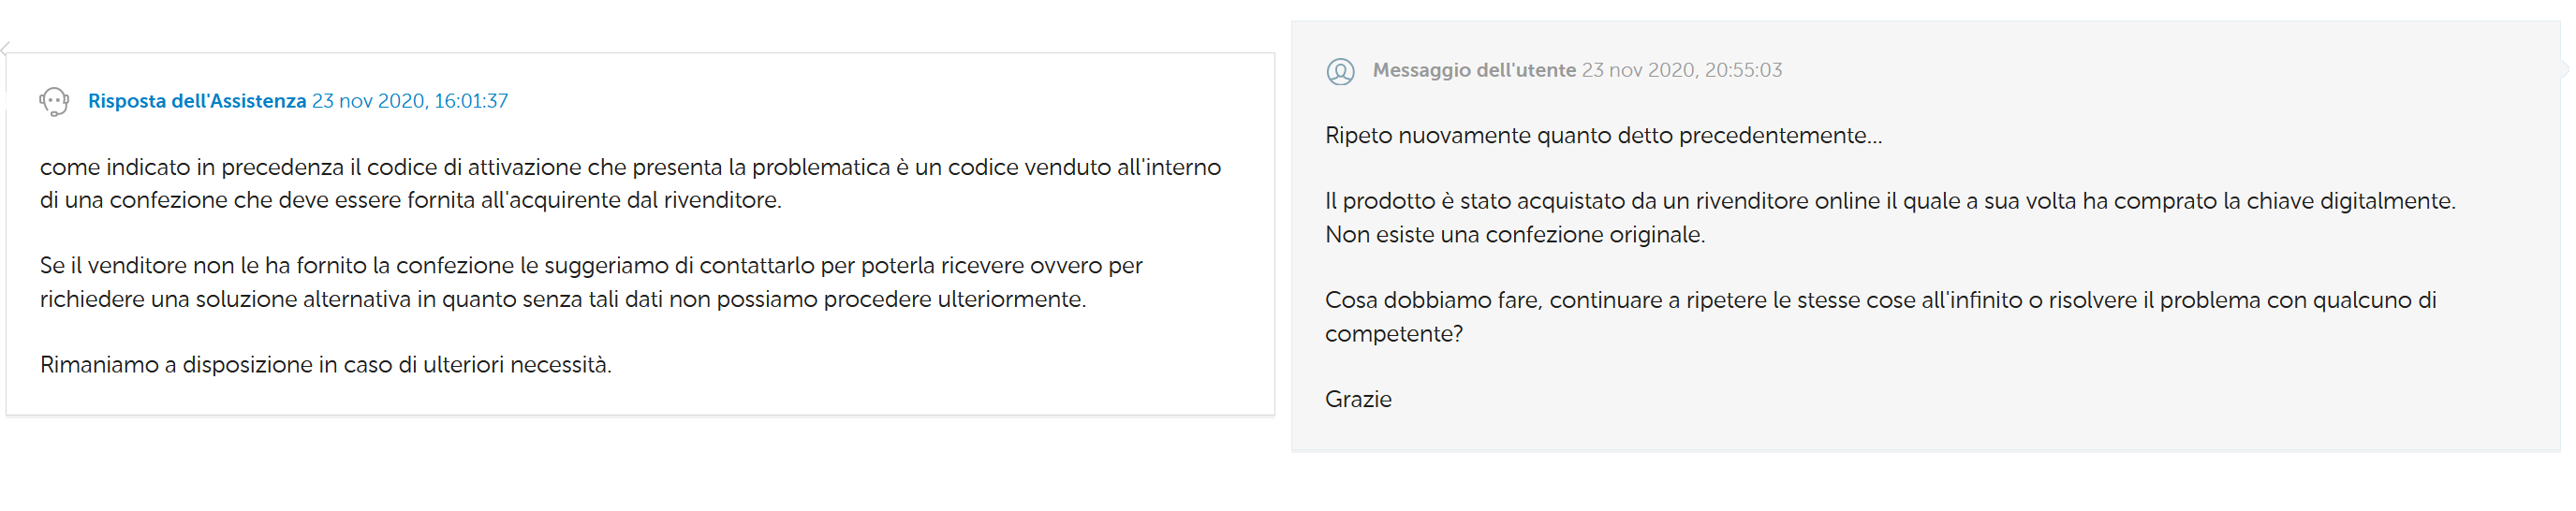Screen dimensions: 2576x511
Task: Click the right speech-bubble pointer of user message
Action: (2566, 69)
